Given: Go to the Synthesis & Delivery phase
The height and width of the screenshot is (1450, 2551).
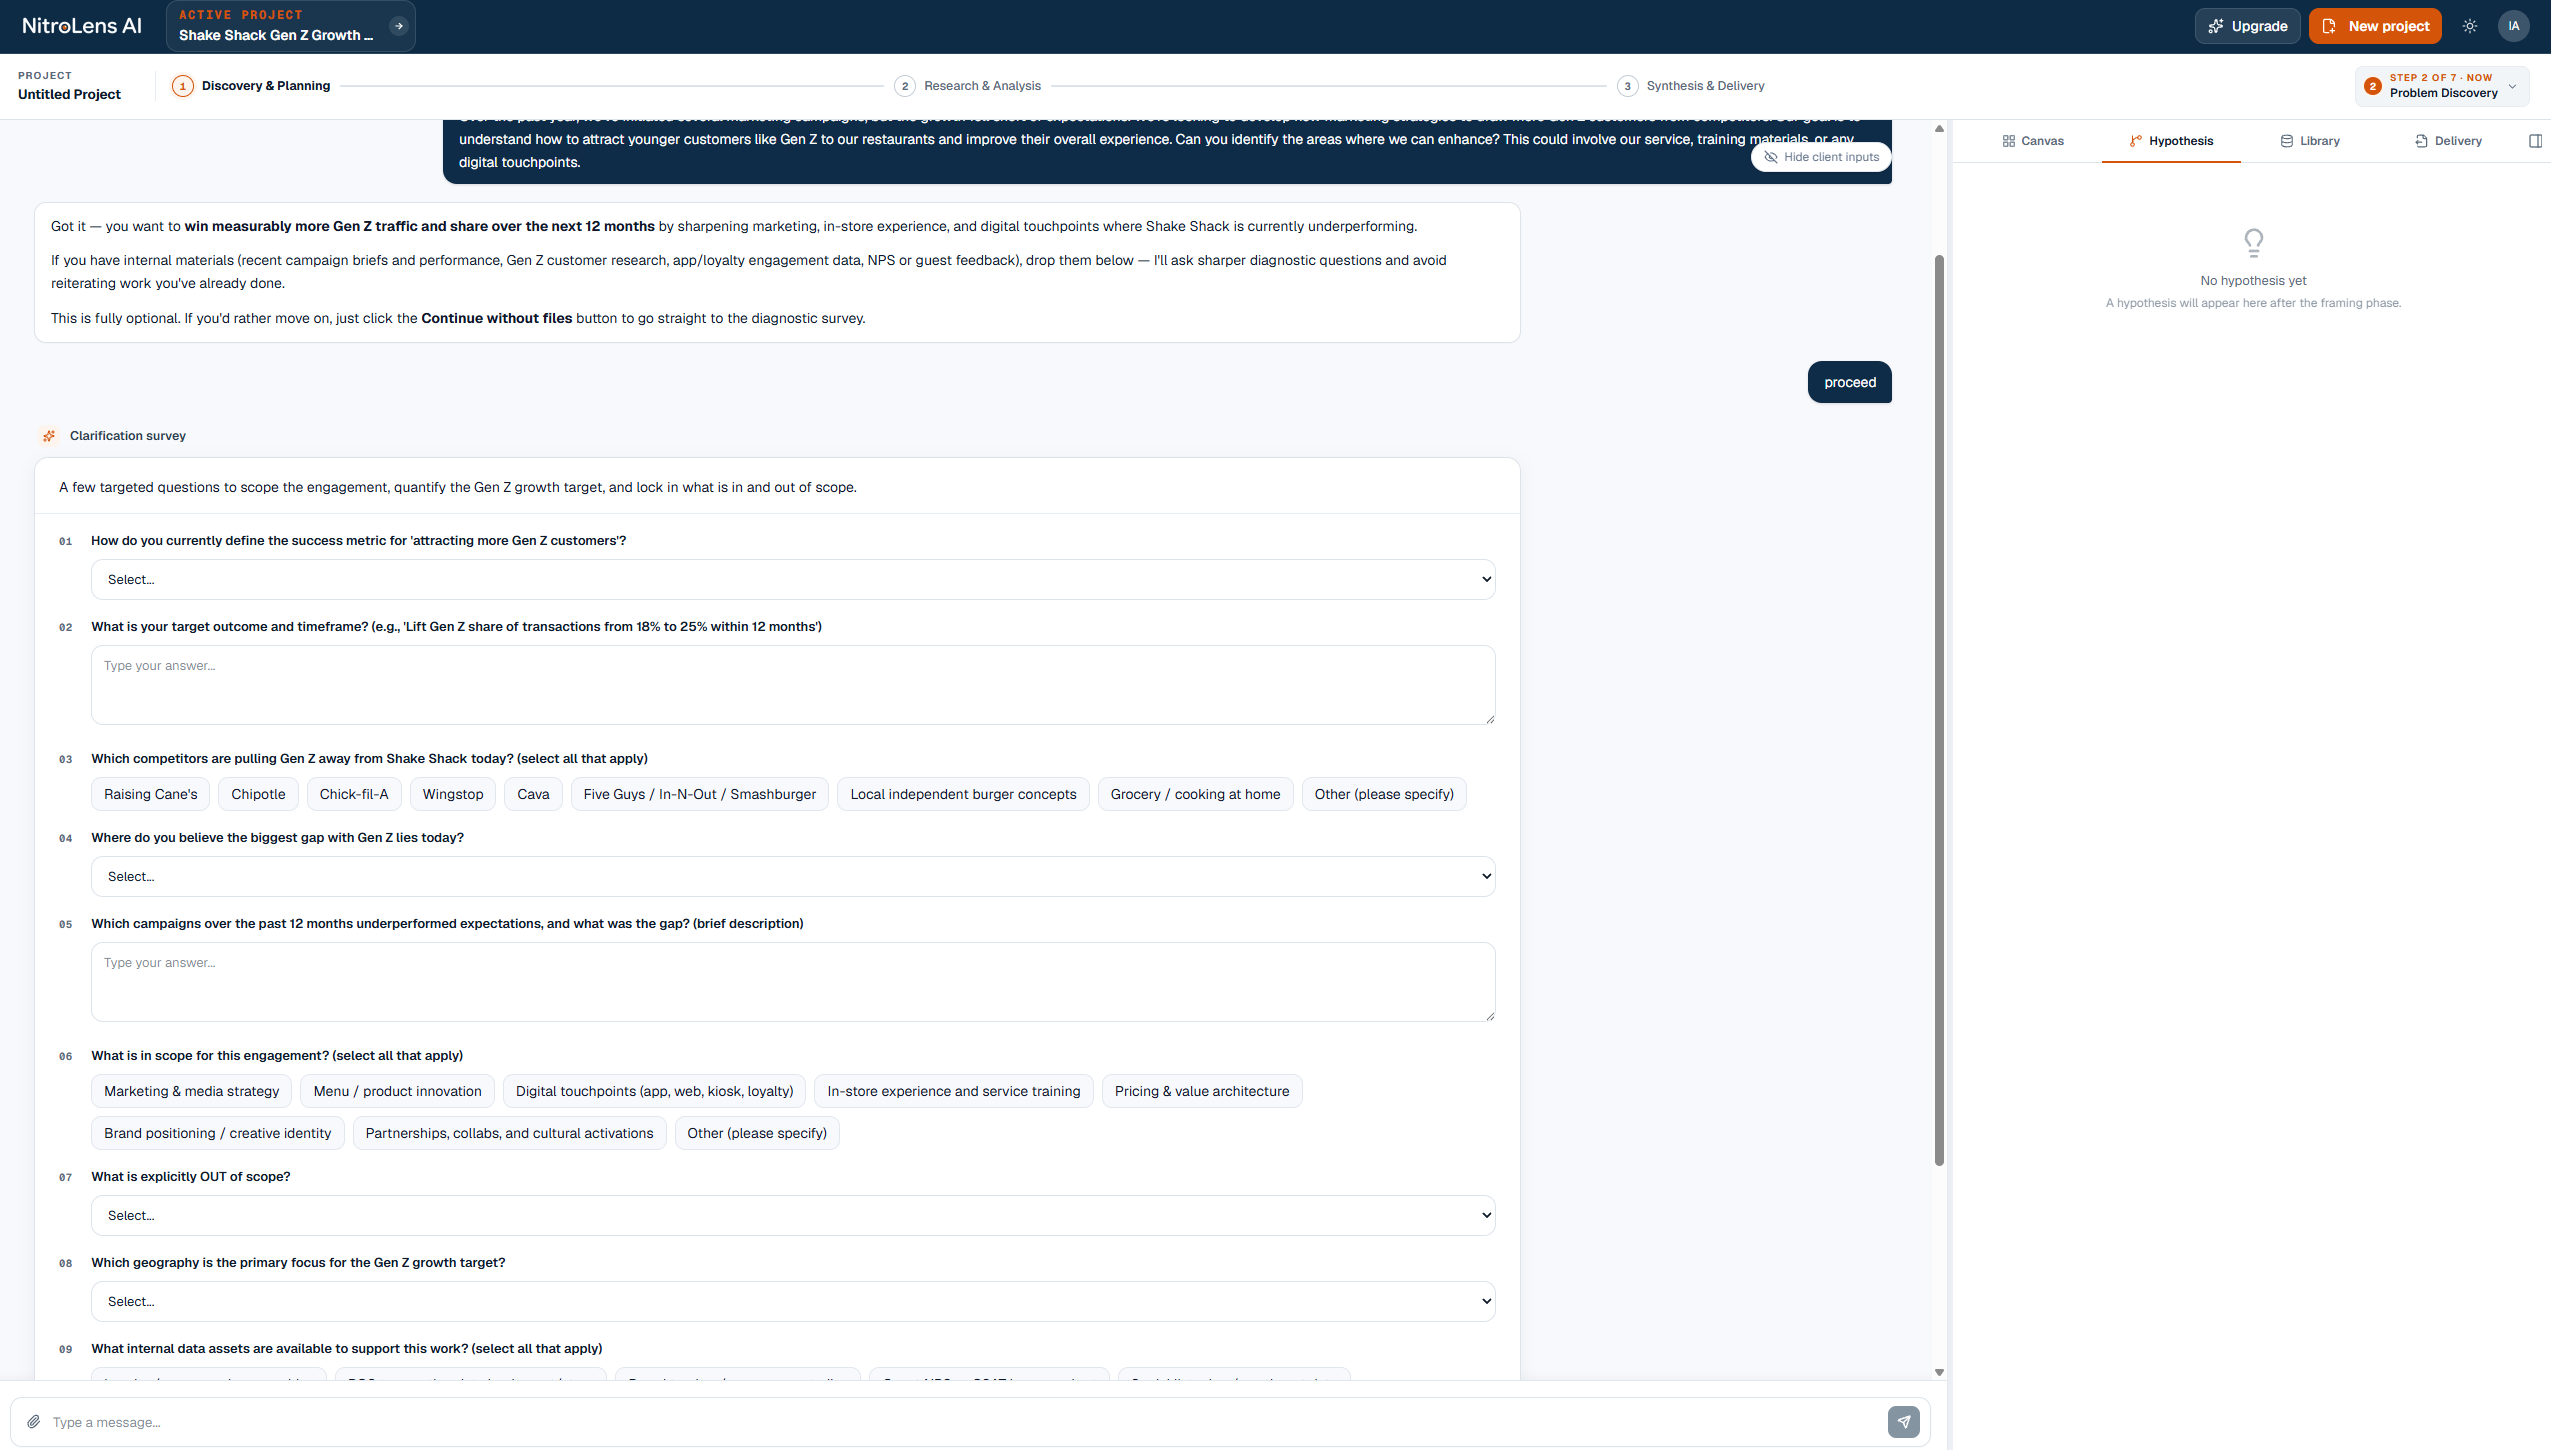Looking at the screenshot, I should coord(1690,86).
